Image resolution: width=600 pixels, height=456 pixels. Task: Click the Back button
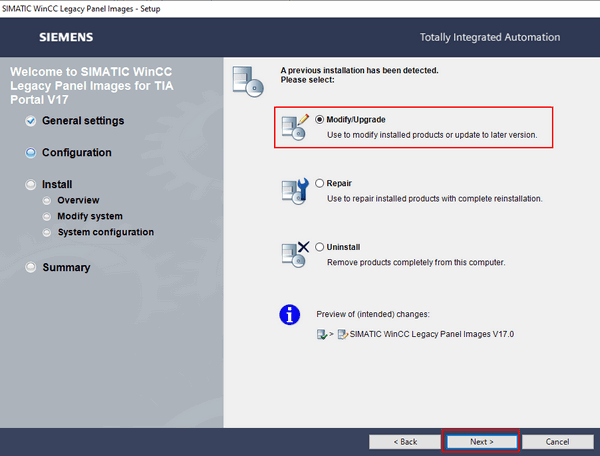coord(405,442)
